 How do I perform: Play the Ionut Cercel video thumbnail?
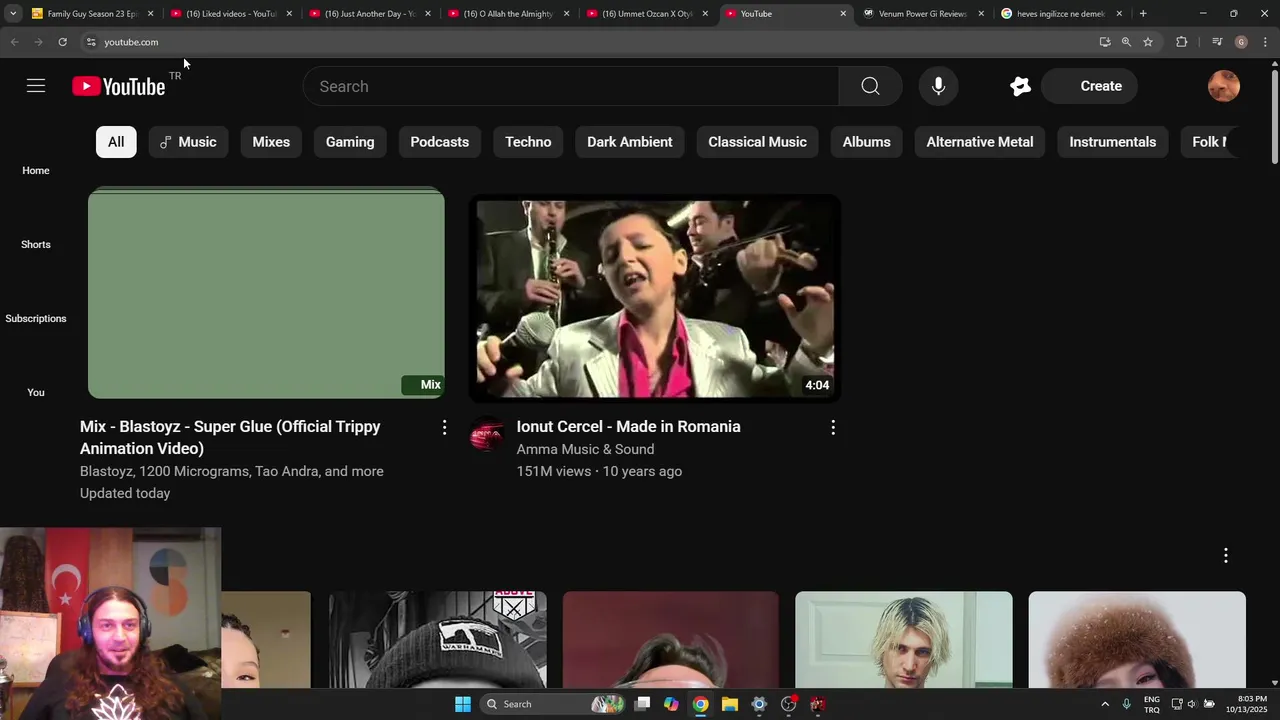[655, 298]
